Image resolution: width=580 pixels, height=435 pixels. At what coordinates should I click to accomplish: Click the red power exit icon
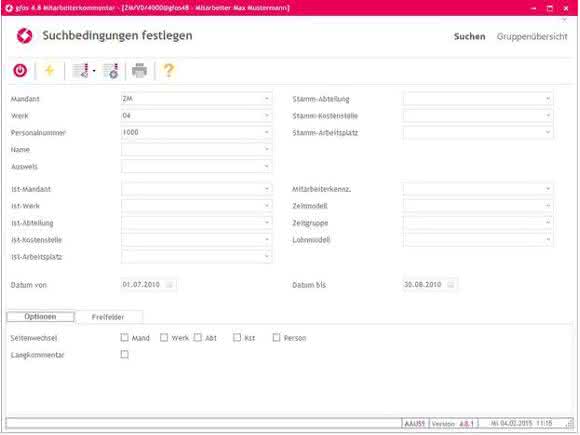tap(20, 70)
